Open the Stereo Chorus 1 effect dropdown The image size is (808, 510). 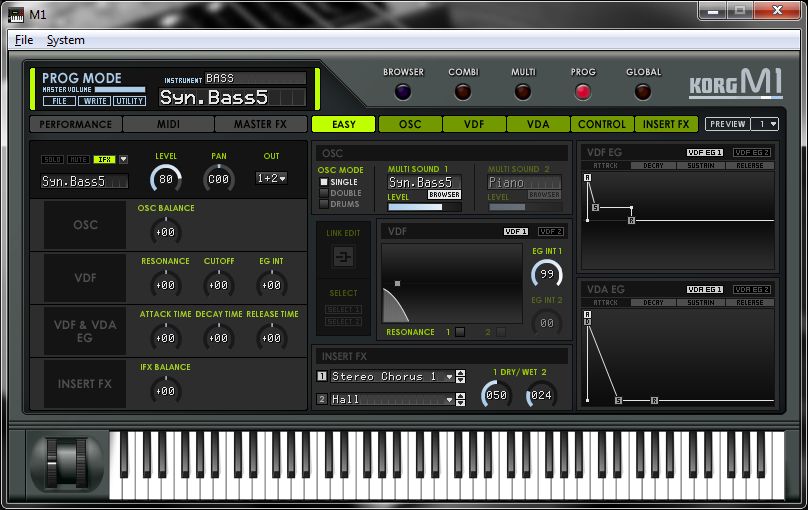392,377
